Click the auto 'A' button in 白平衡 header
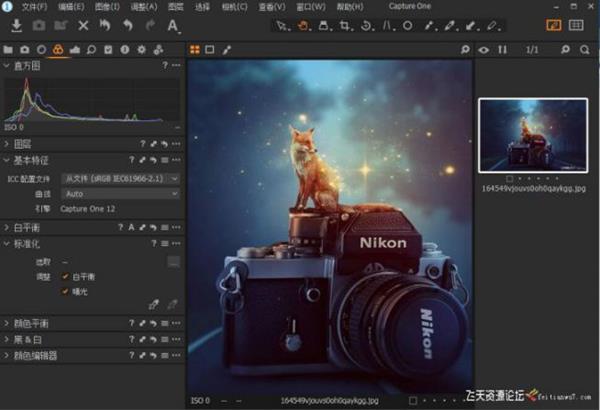Screen dimensions: 600x410 click(x=131, y=228)
